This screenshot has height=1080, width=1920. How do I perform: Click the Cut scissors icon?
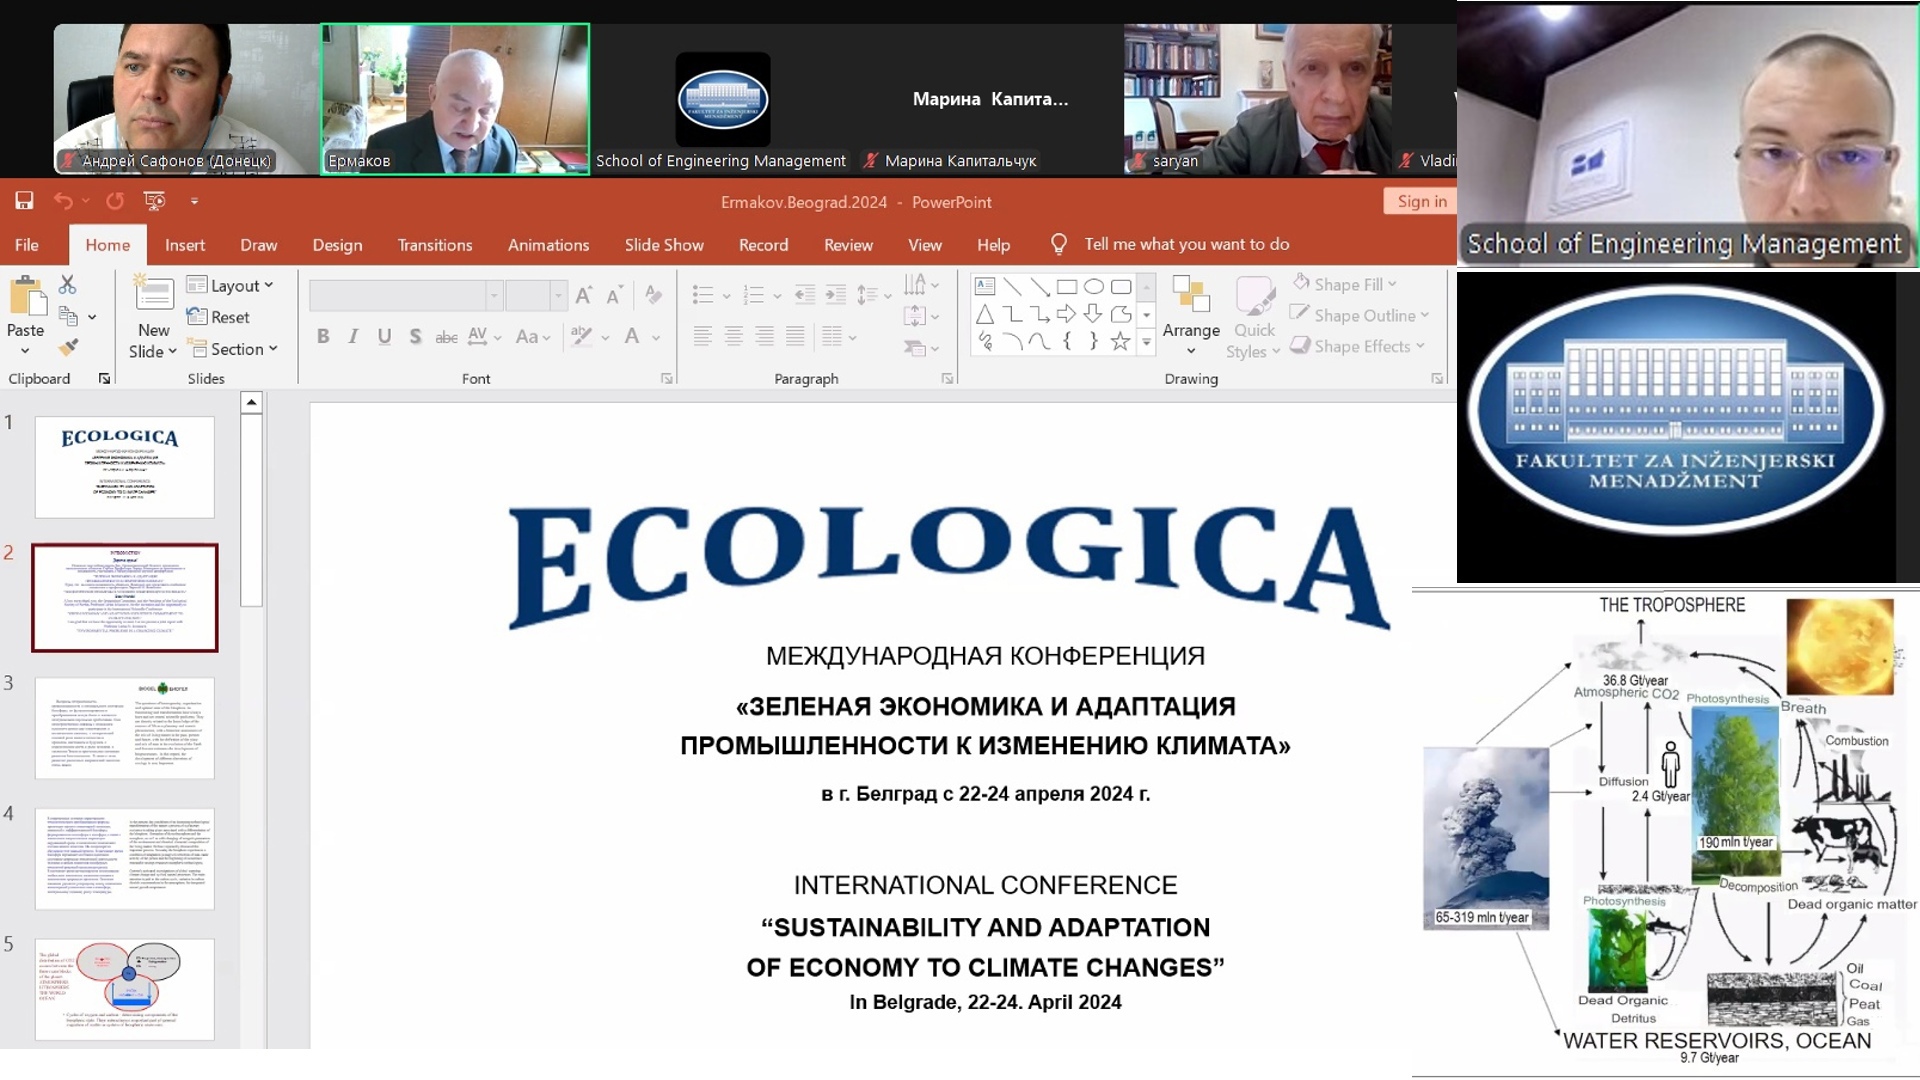(x=67, y=285)
